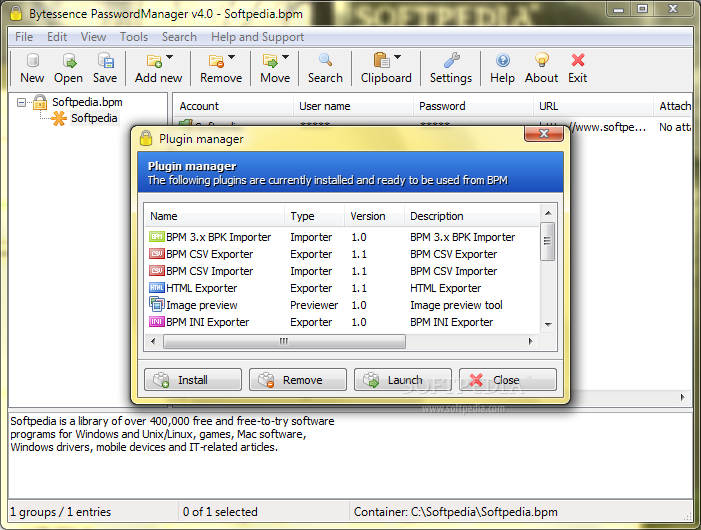Screen dimensions: 701x530
Task: Select the Image preview plugin icon
Action: [156, 305]
